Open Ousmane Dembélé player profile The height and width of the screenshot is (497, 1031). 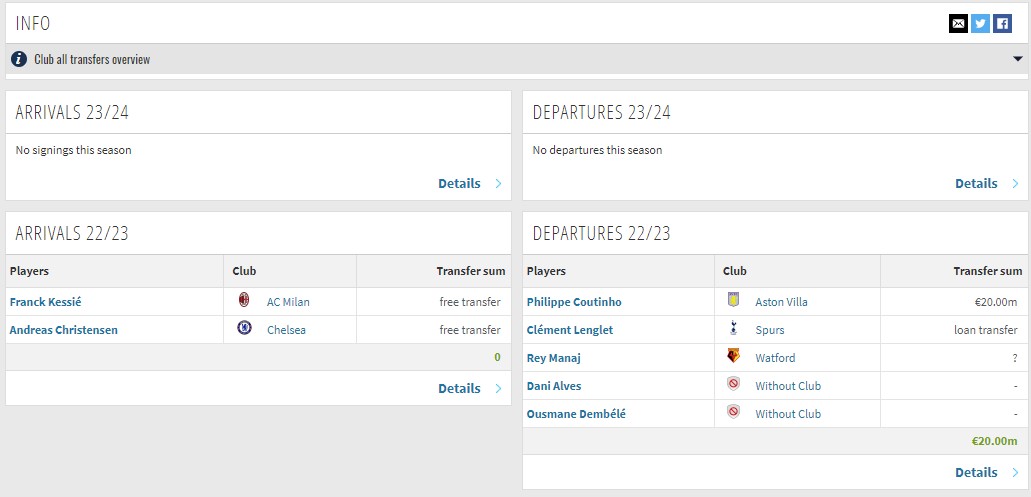tap(576, 414)
